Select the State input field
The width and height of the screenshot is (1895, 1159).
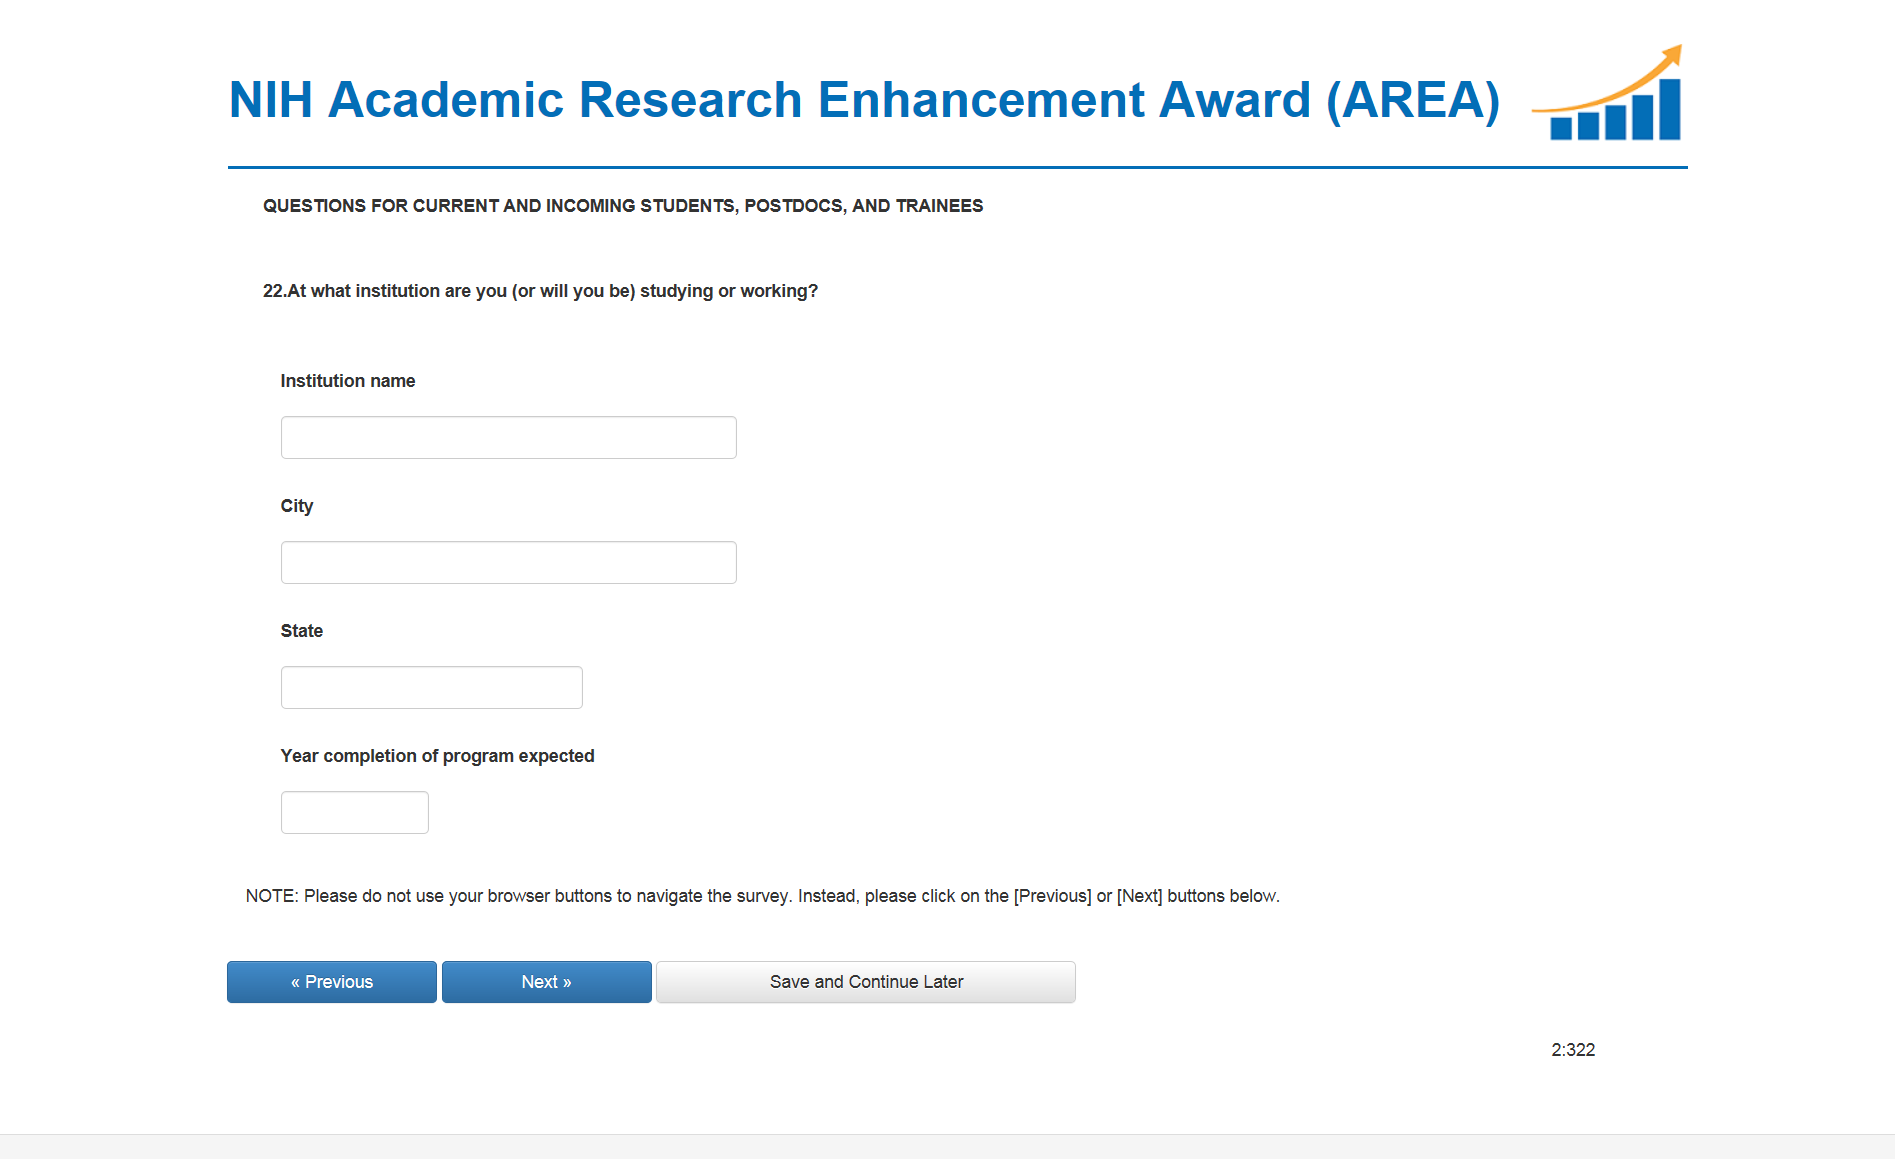(x=431, y=688)
